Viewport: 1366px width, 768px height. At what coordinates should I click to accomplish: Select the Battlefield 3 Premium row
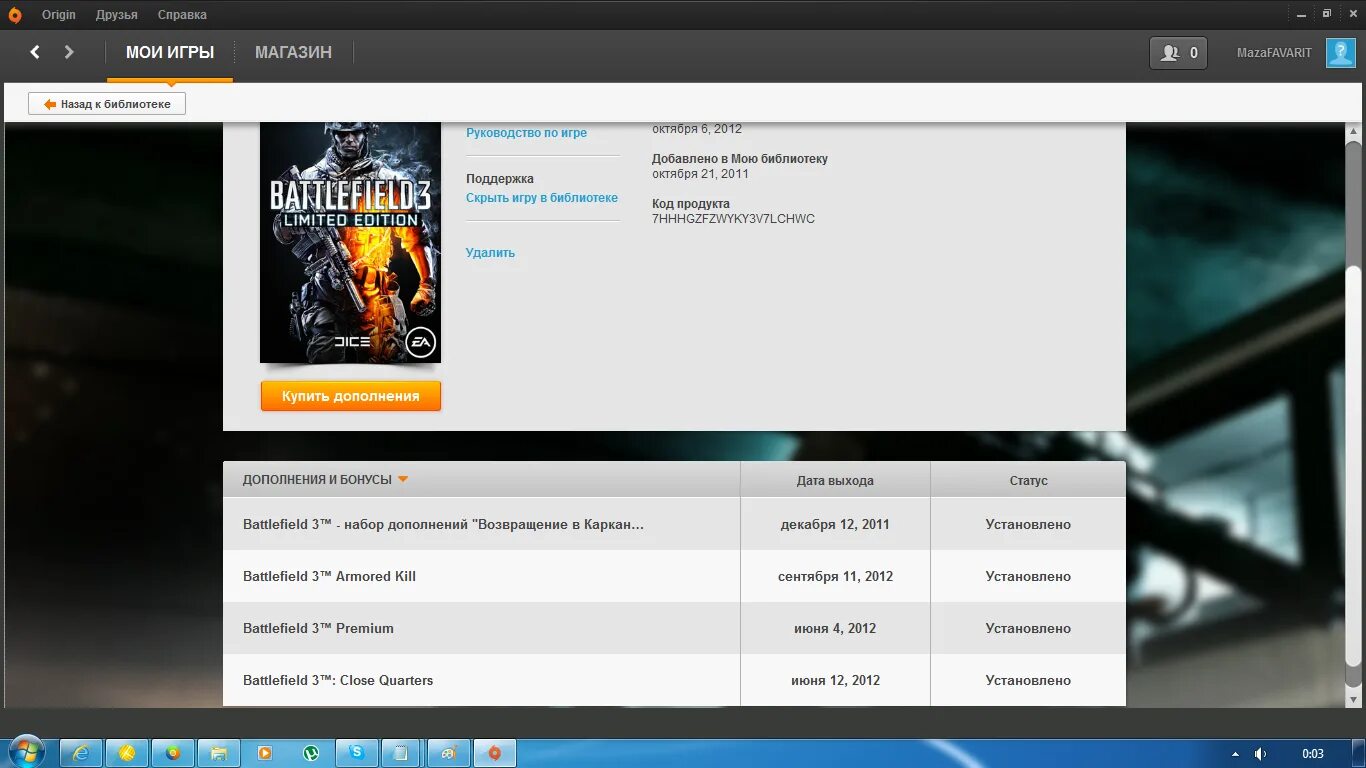point(674,628)
